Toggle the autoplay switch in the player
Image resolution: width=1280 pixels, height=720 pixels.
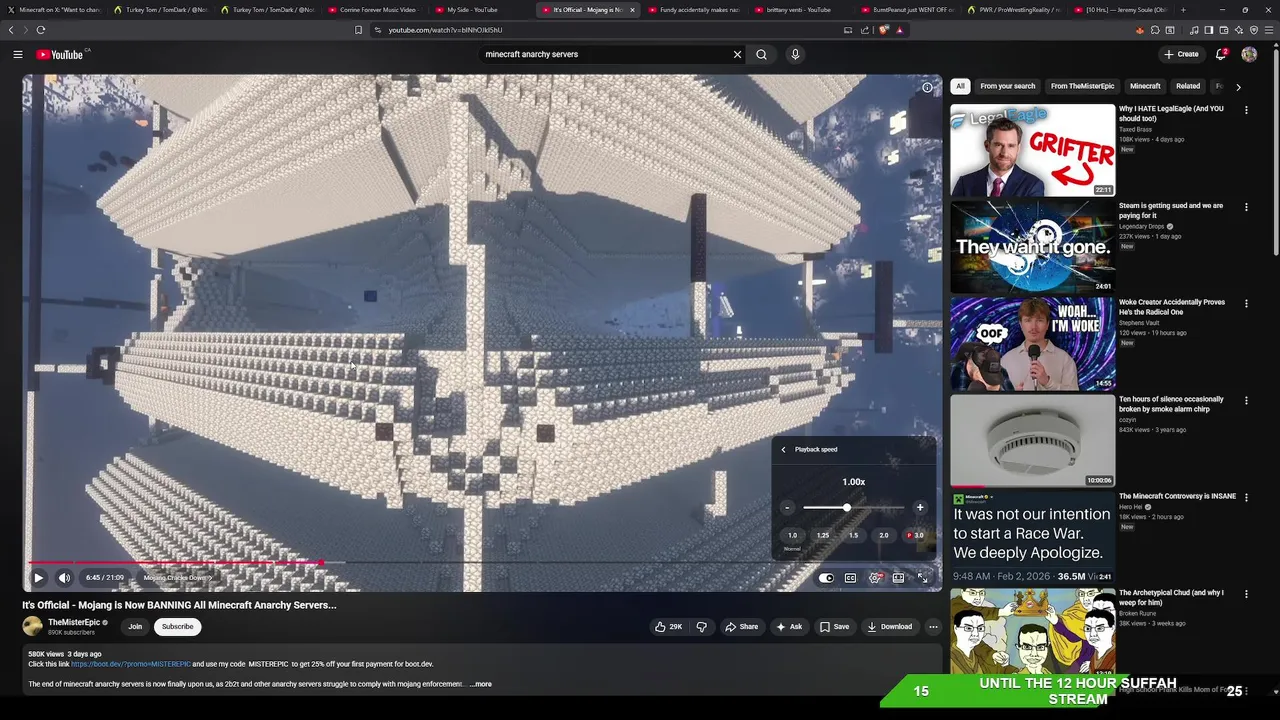click(826, 577)
